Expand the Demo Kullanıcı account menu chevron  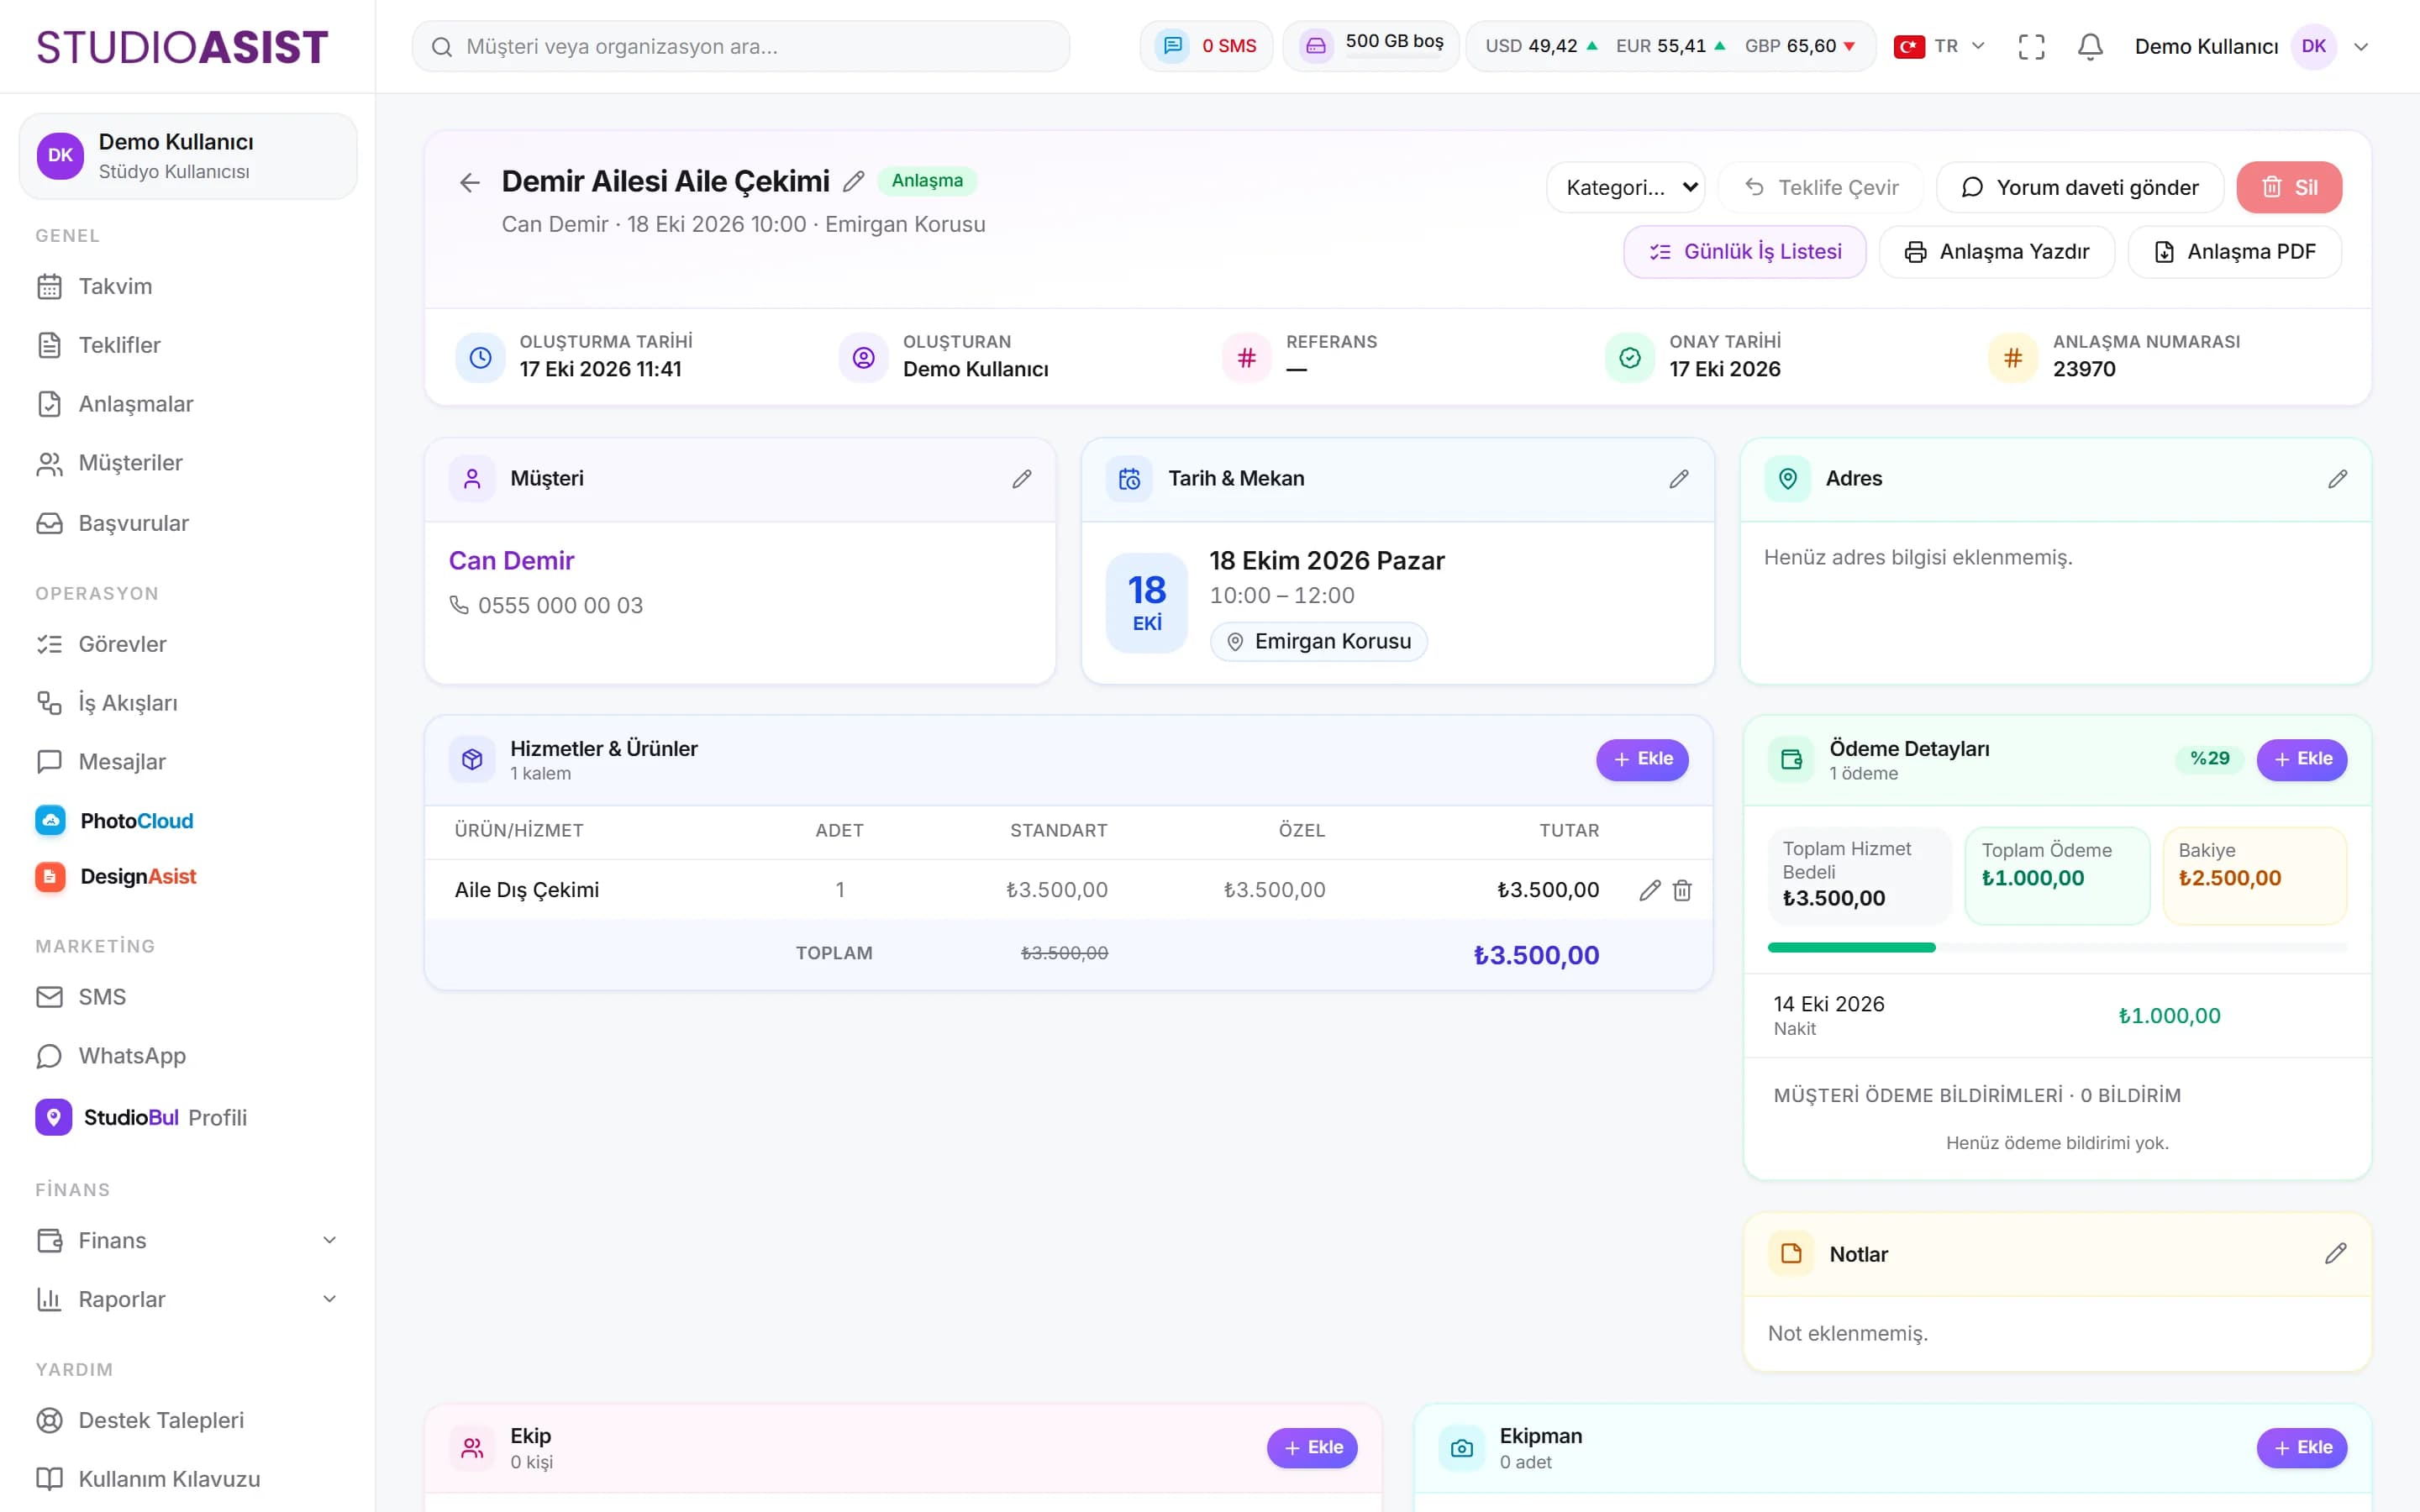tap(2361, 46)
